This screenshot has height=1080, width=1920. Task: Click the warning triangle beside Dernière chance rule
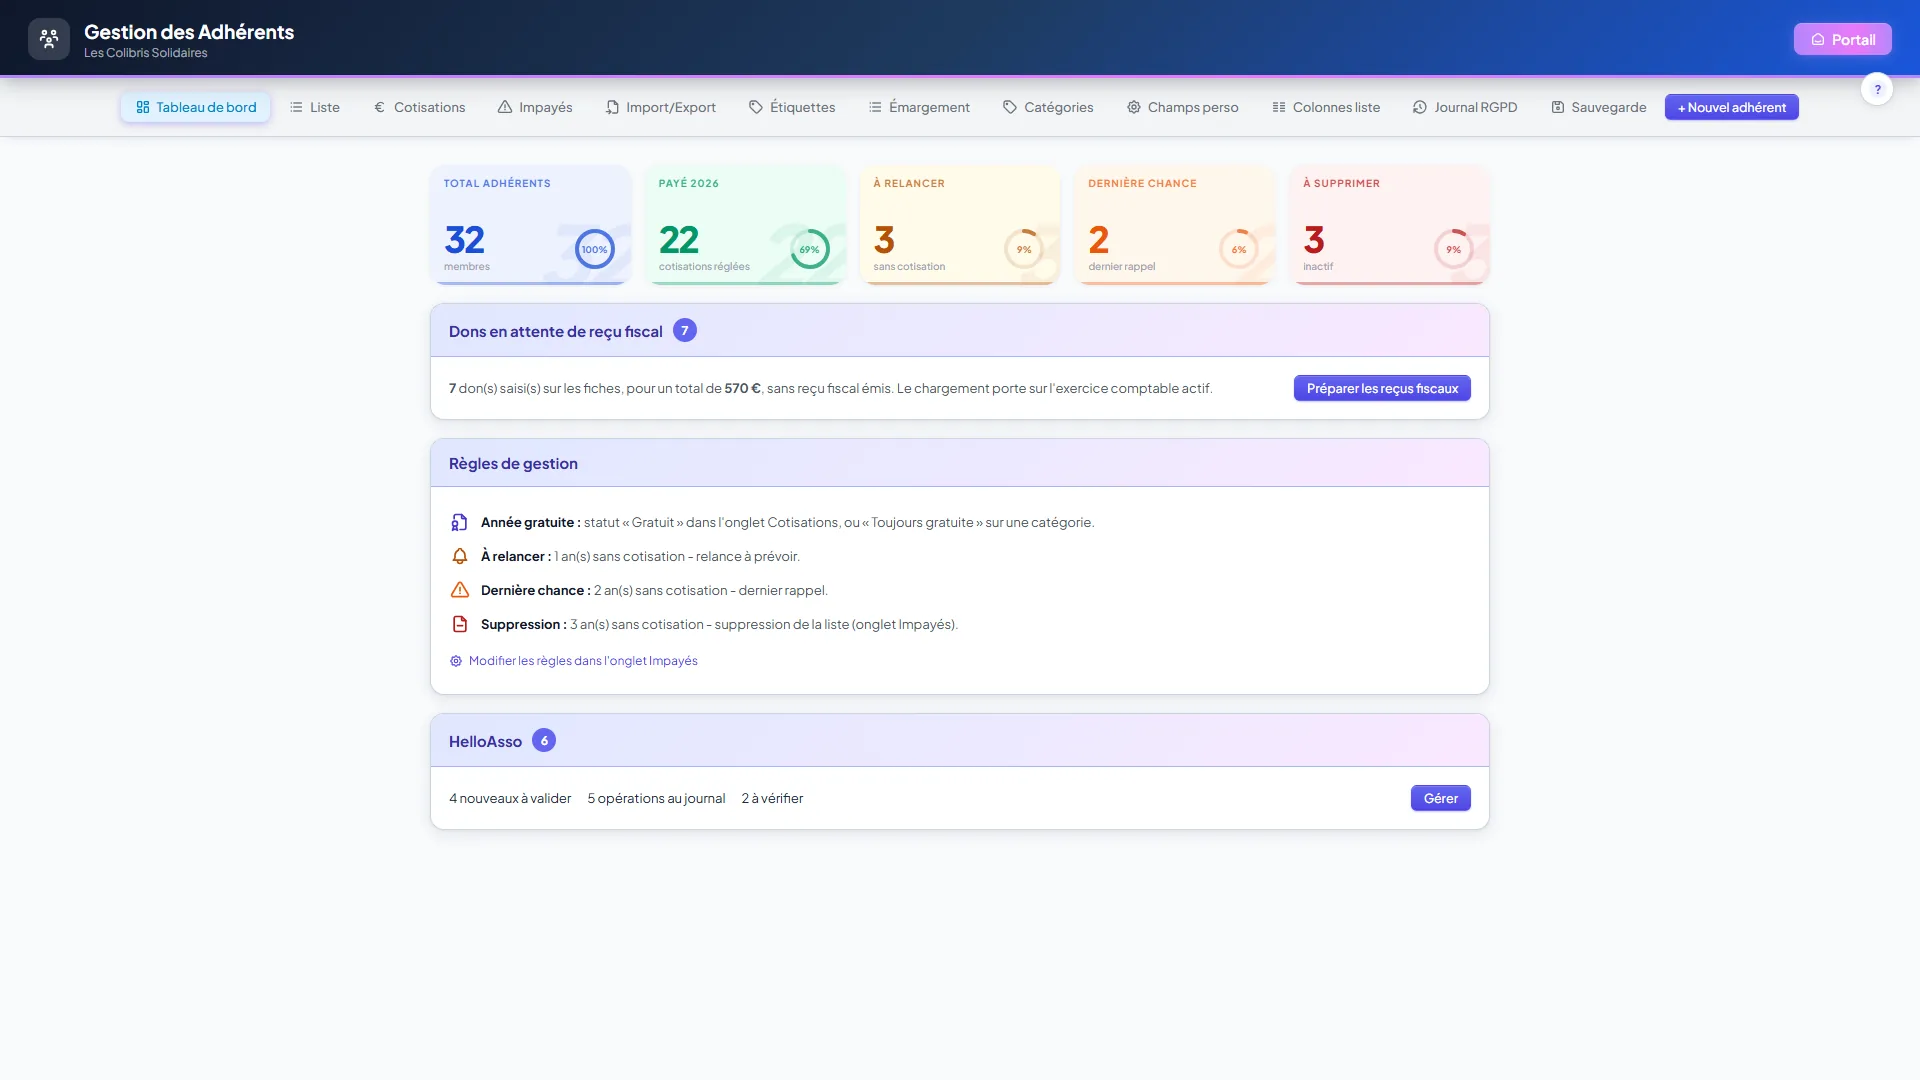[x=460, y=590]
